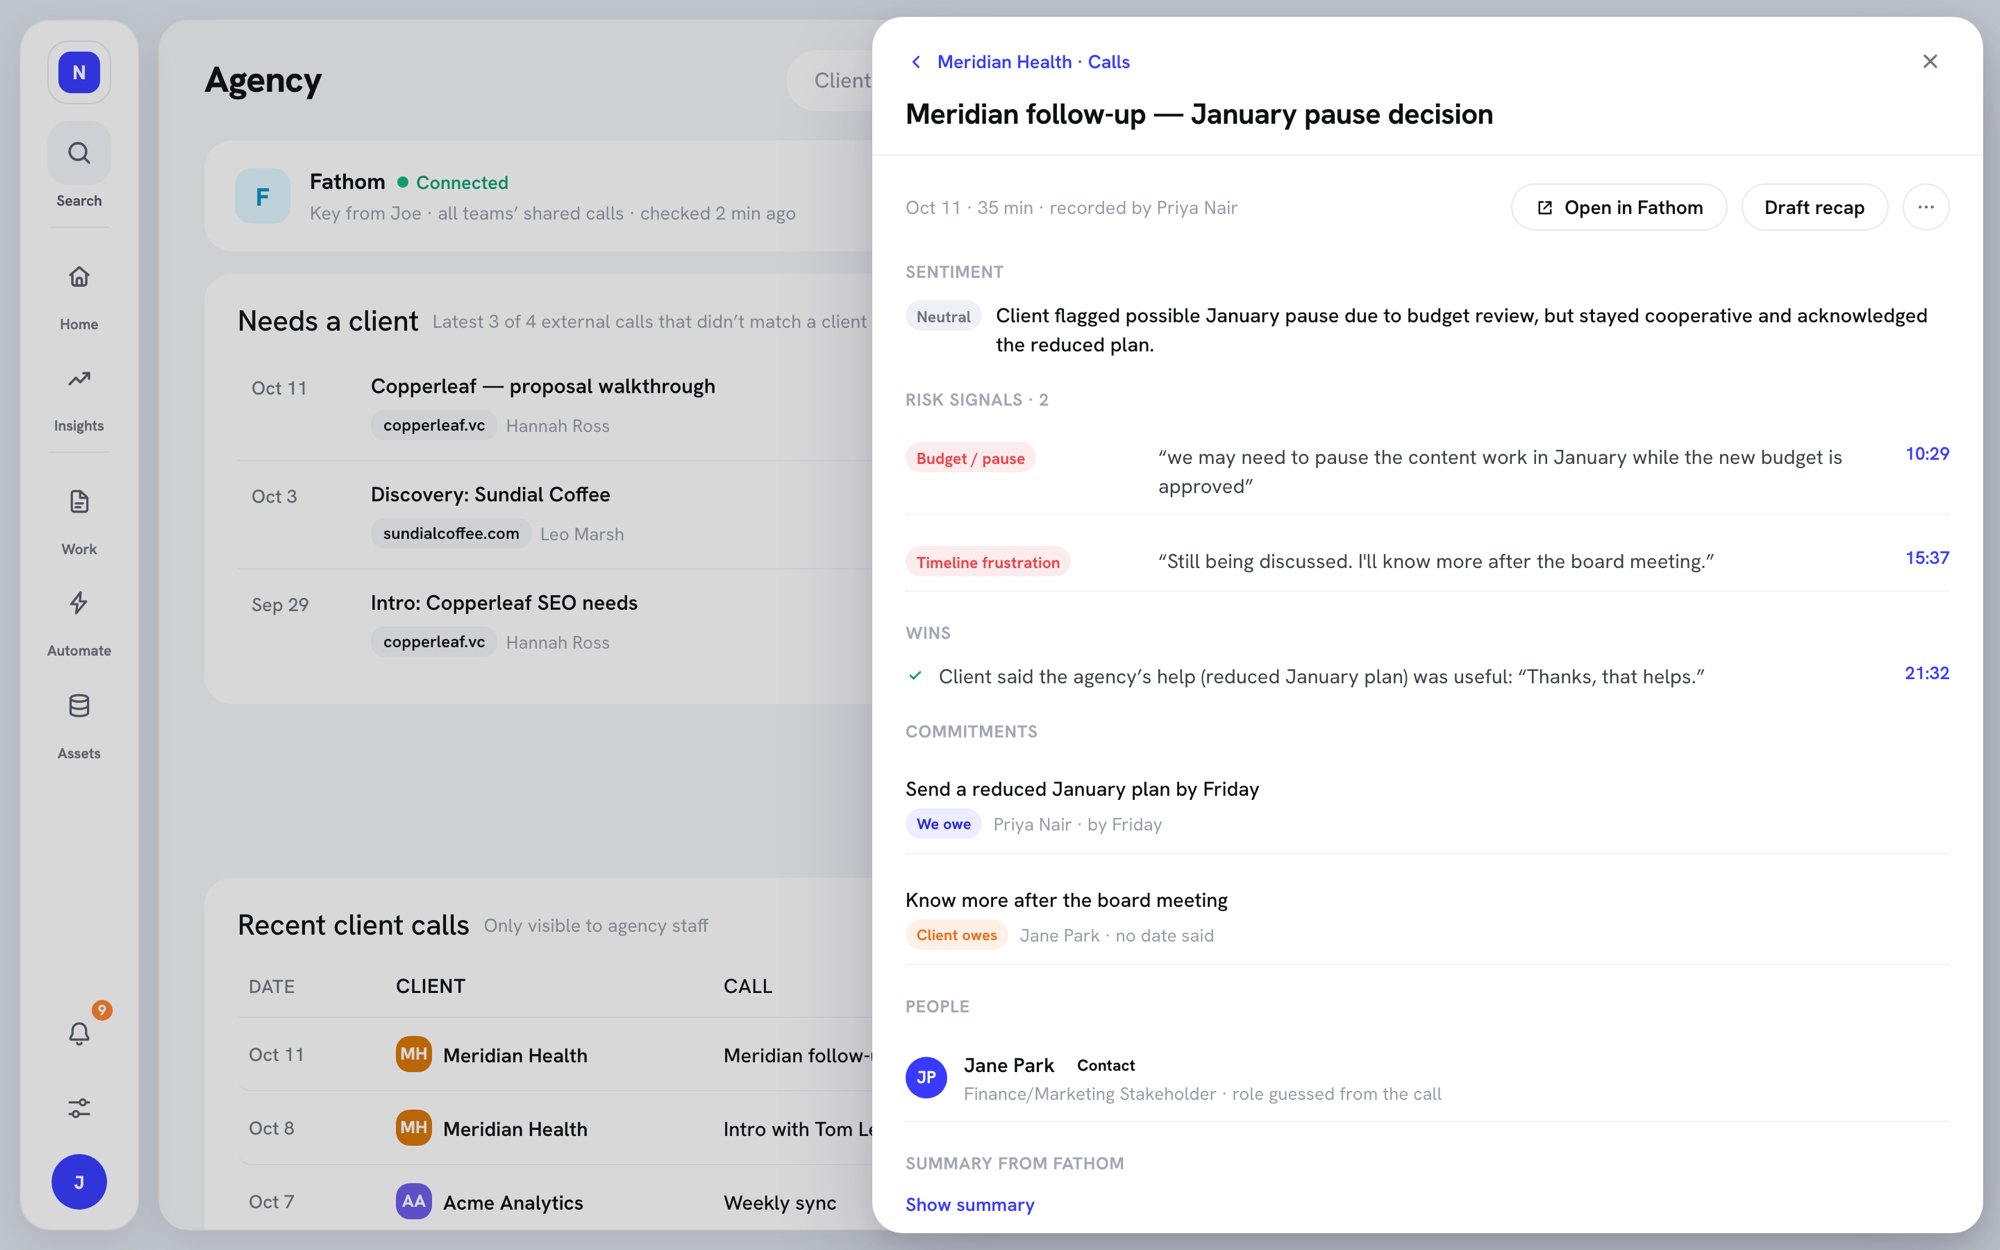Open Jane Park JP avatar

coord(926,1078)
